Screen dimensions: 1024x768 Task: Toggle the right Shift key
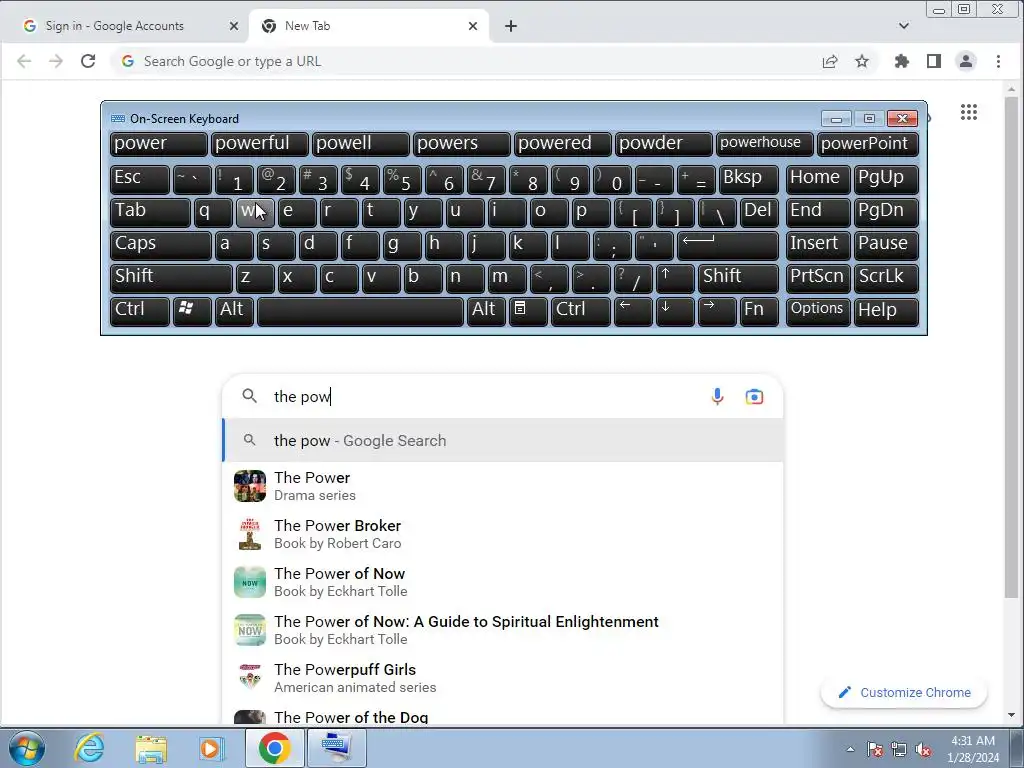tap(738, 278)
